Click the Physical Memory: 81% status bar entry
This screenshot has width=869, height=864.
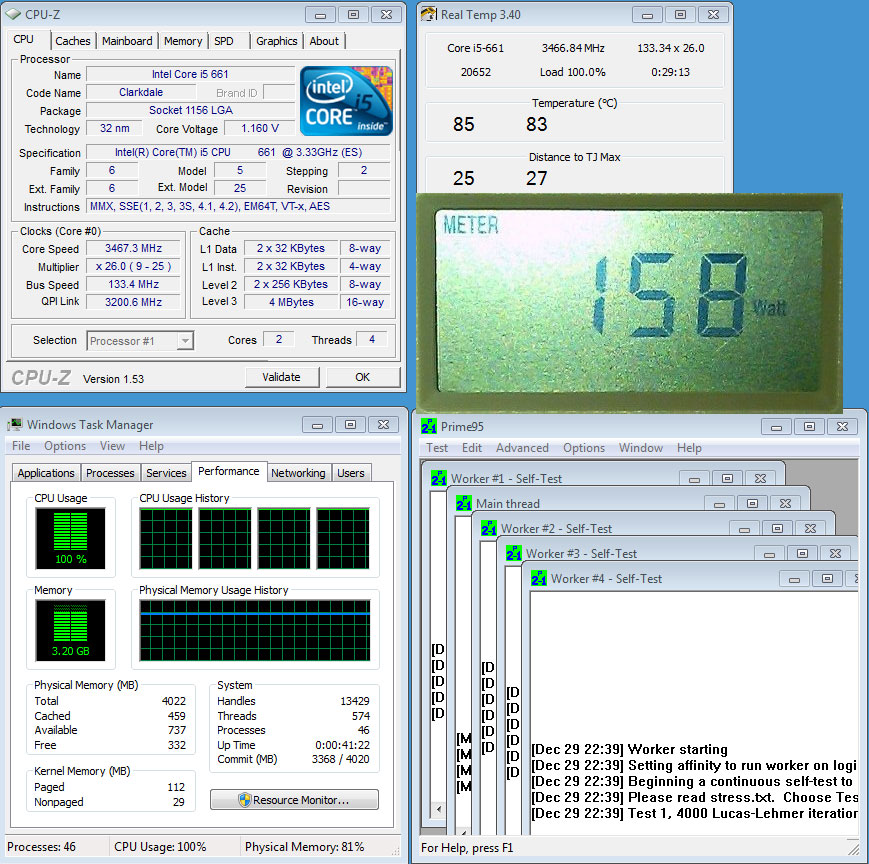coord(304,847)
